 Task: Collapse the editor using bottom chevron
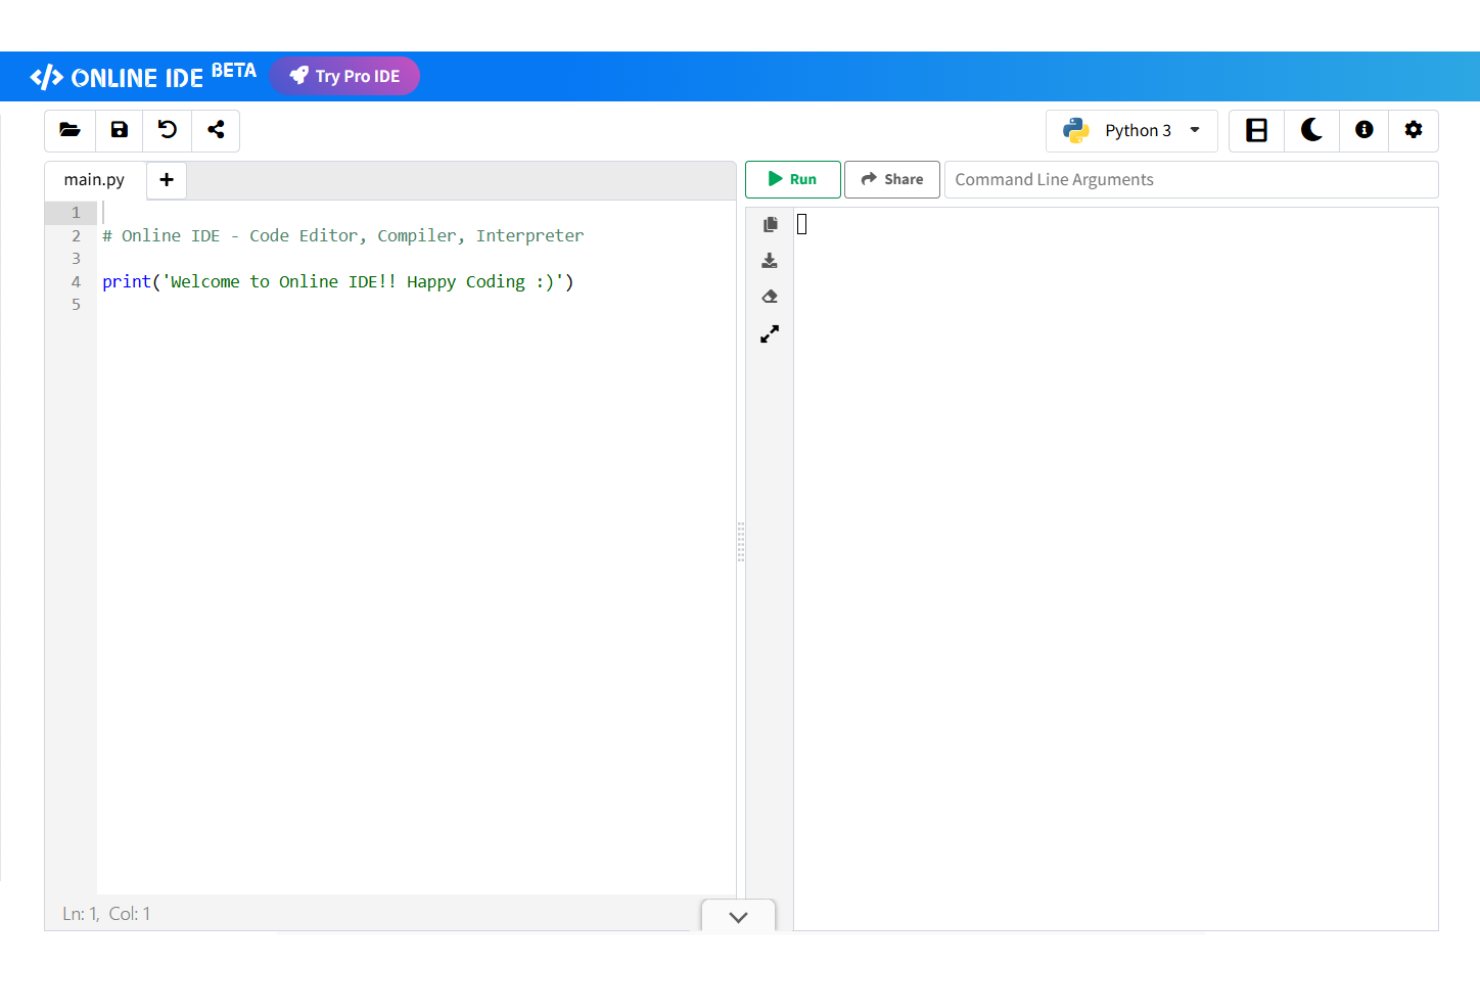coord(738,915)
